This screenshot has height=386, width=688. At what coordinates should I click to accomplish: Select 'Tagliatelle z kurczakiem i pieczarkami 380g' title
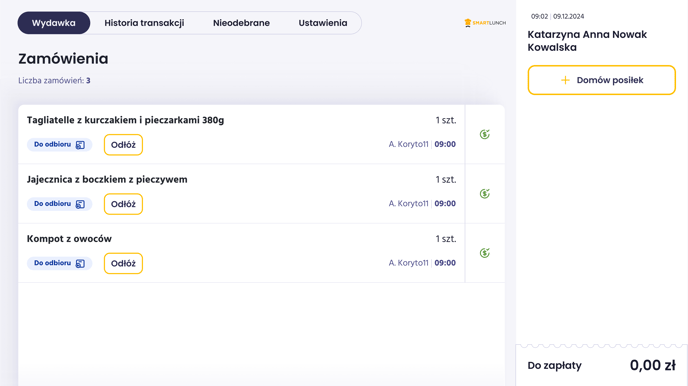125,120
